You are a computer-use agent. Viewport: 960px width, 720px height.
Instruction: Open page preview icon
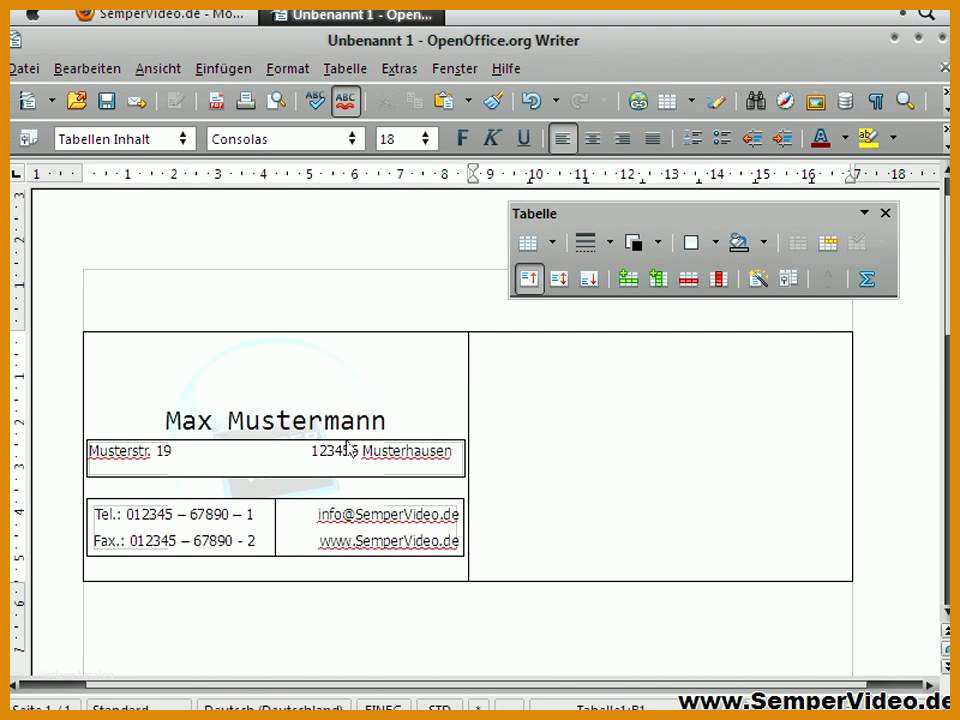click(x=276, y=100)
